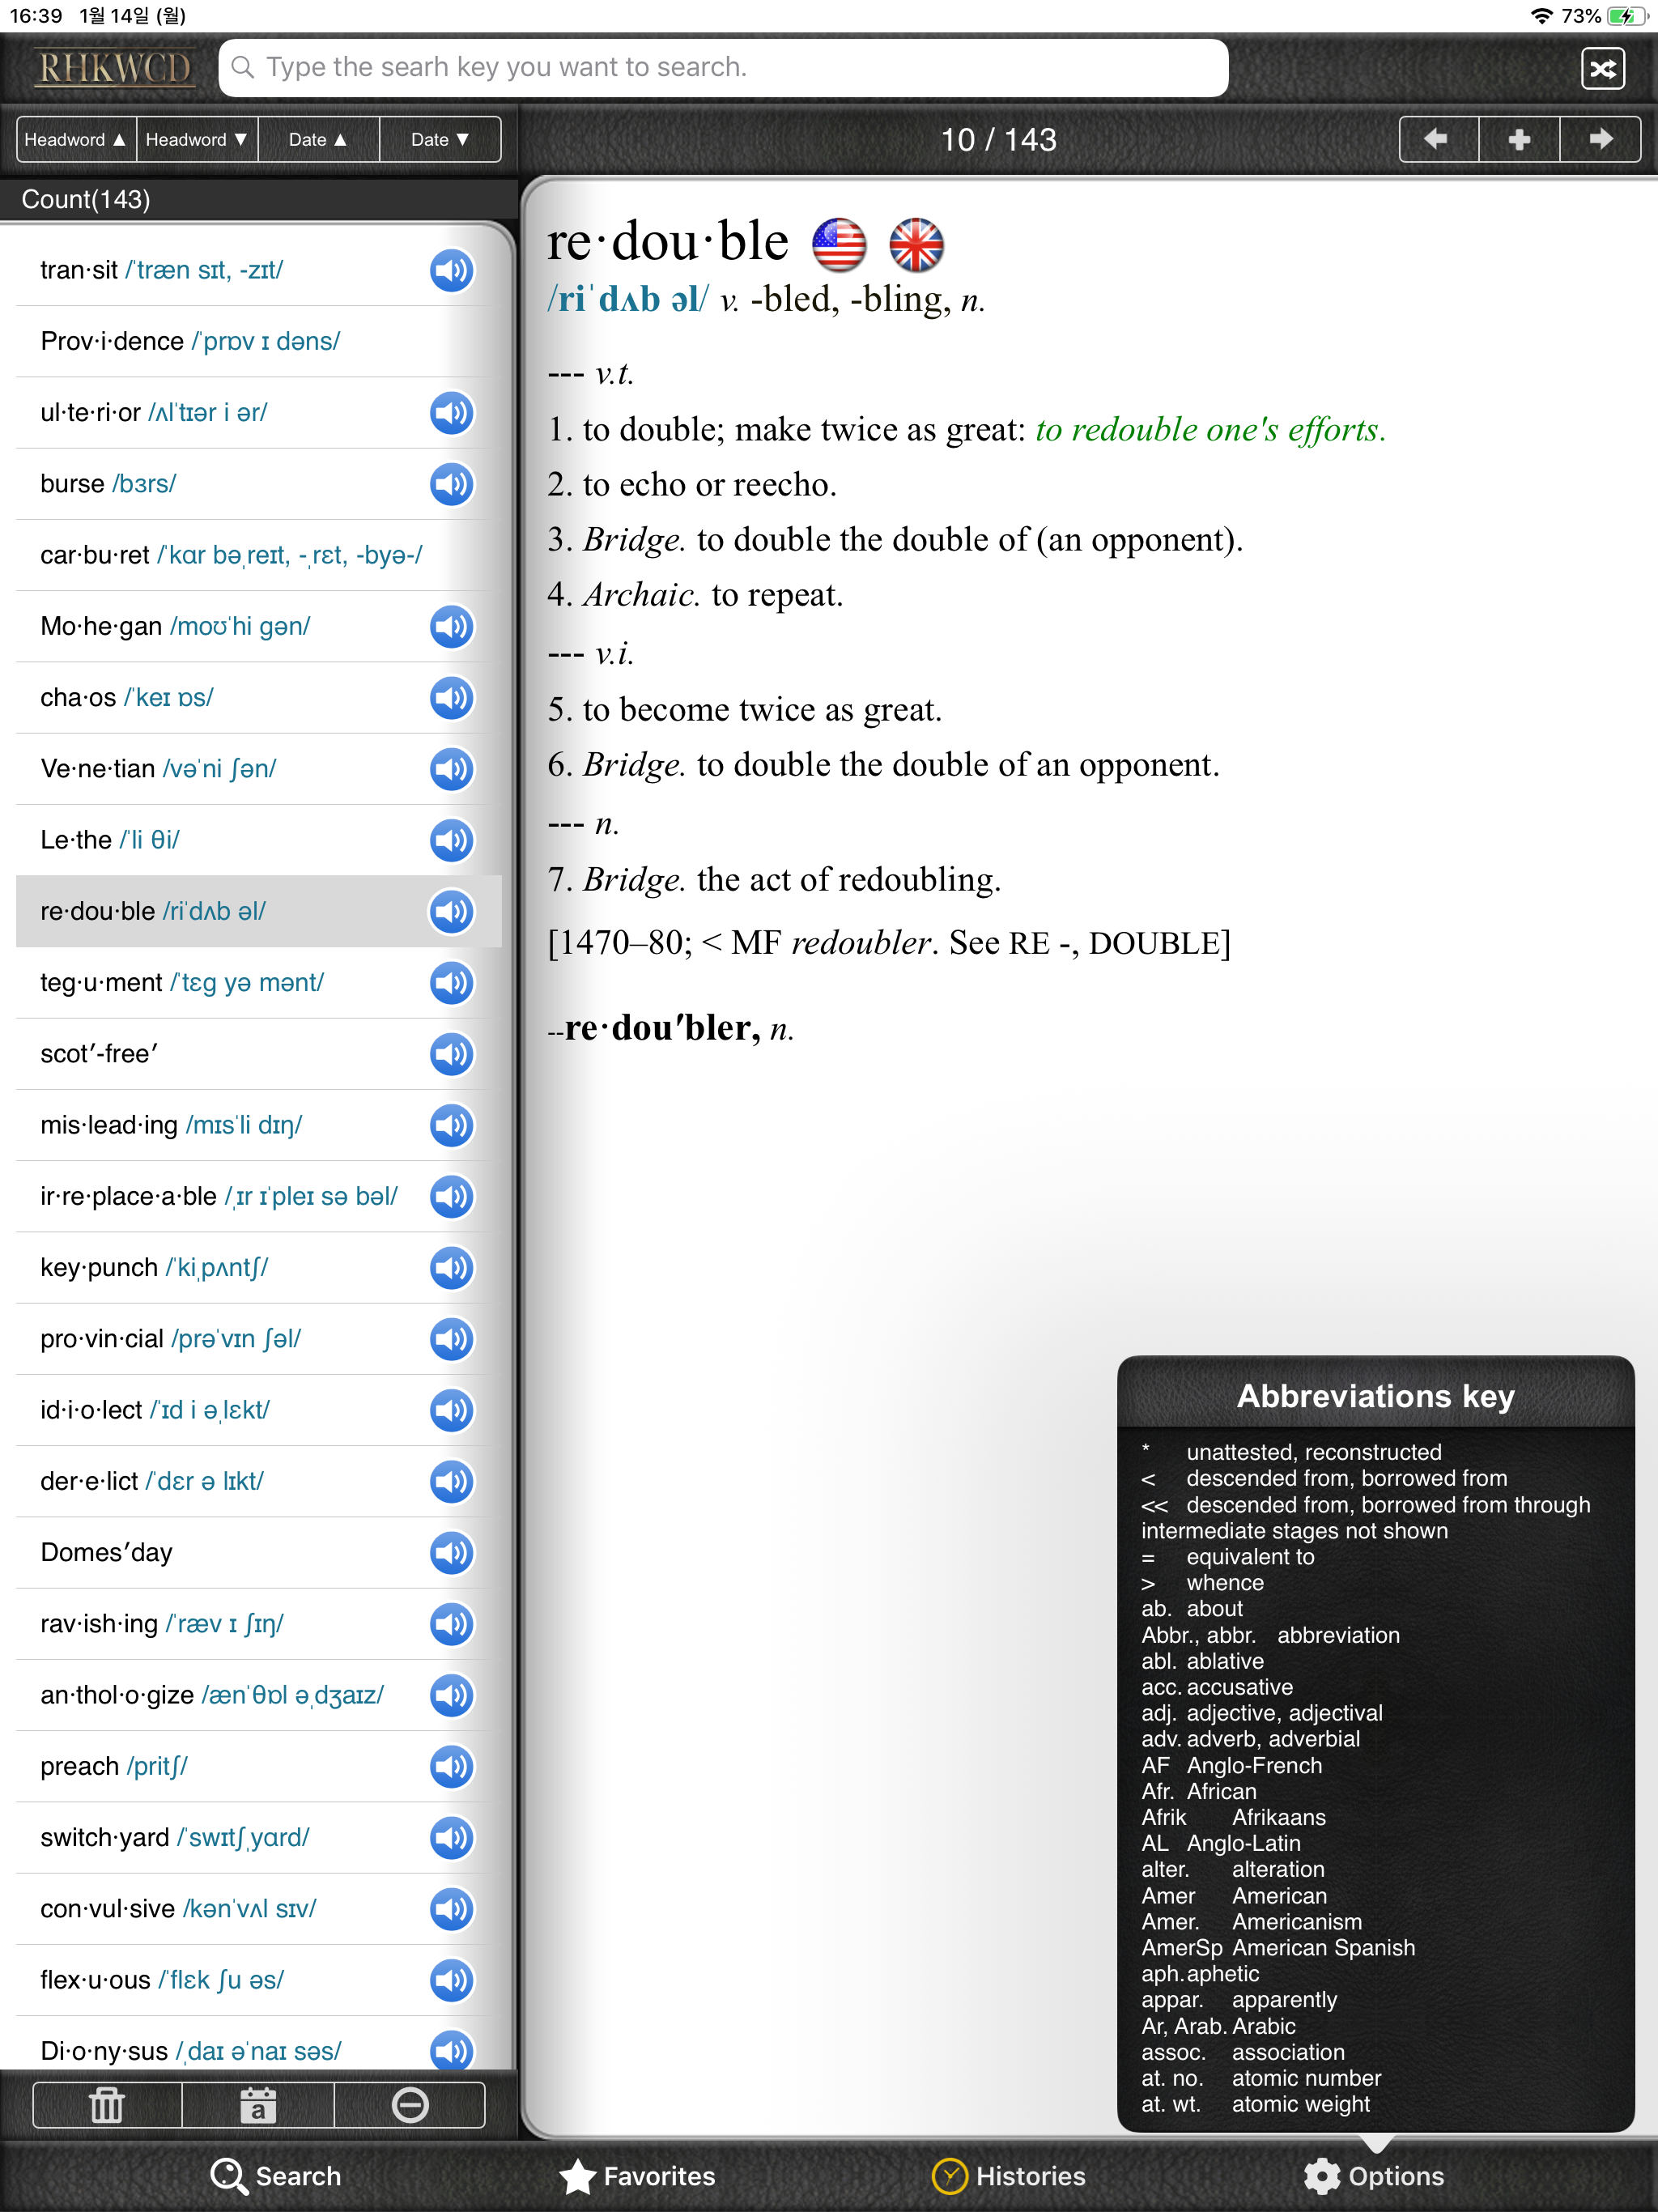Image resolution: width=1658 pixels, height=2212 pixels.
Task: Play audio pronunciation for rav·ish·ing
Action: (x=451, y=1623)
